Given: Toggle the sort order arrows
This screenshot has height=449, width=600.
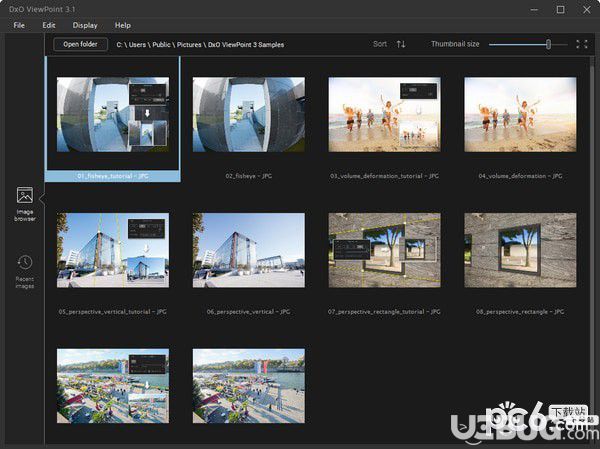Looking at the screenshot, I should pyautogui.click(x=401, y=44).
